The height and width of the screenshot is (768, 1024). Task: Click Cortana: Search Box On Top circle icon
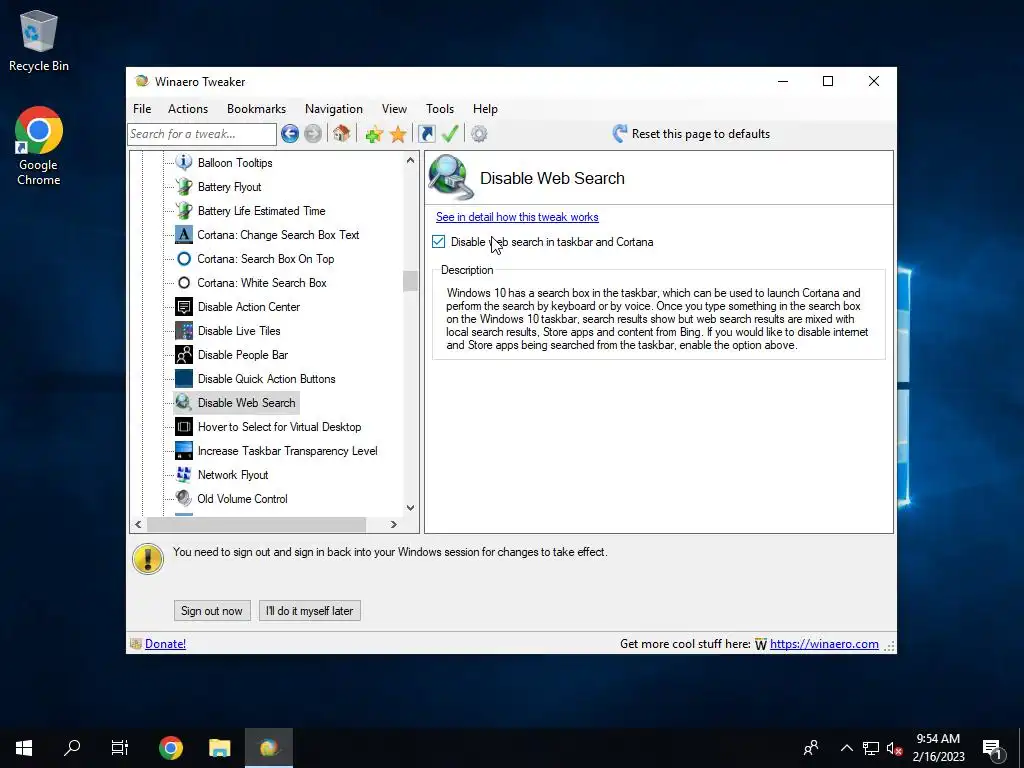click(184, 259)
